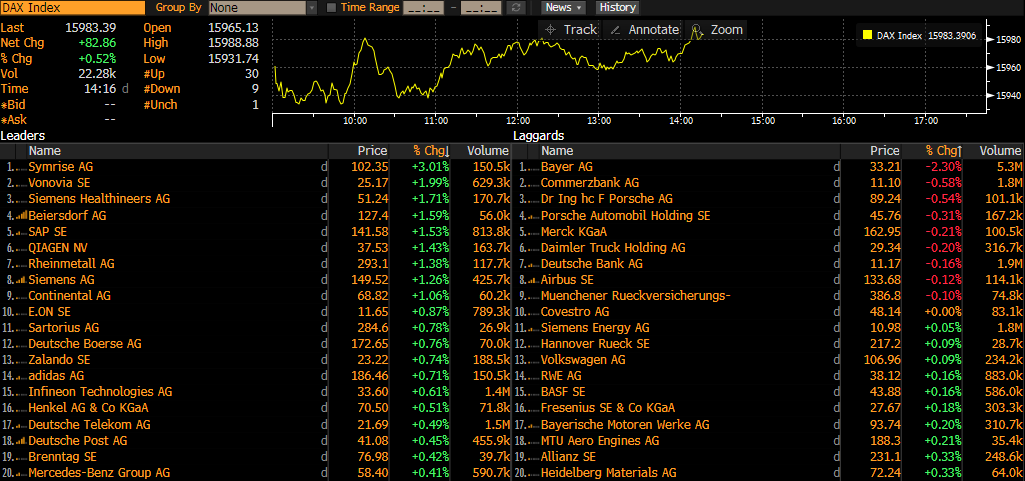The height and width of the screenshot is (481, 1025).
Task: Activate the chart Zoom magnifier tool
Action: point(718,30)
